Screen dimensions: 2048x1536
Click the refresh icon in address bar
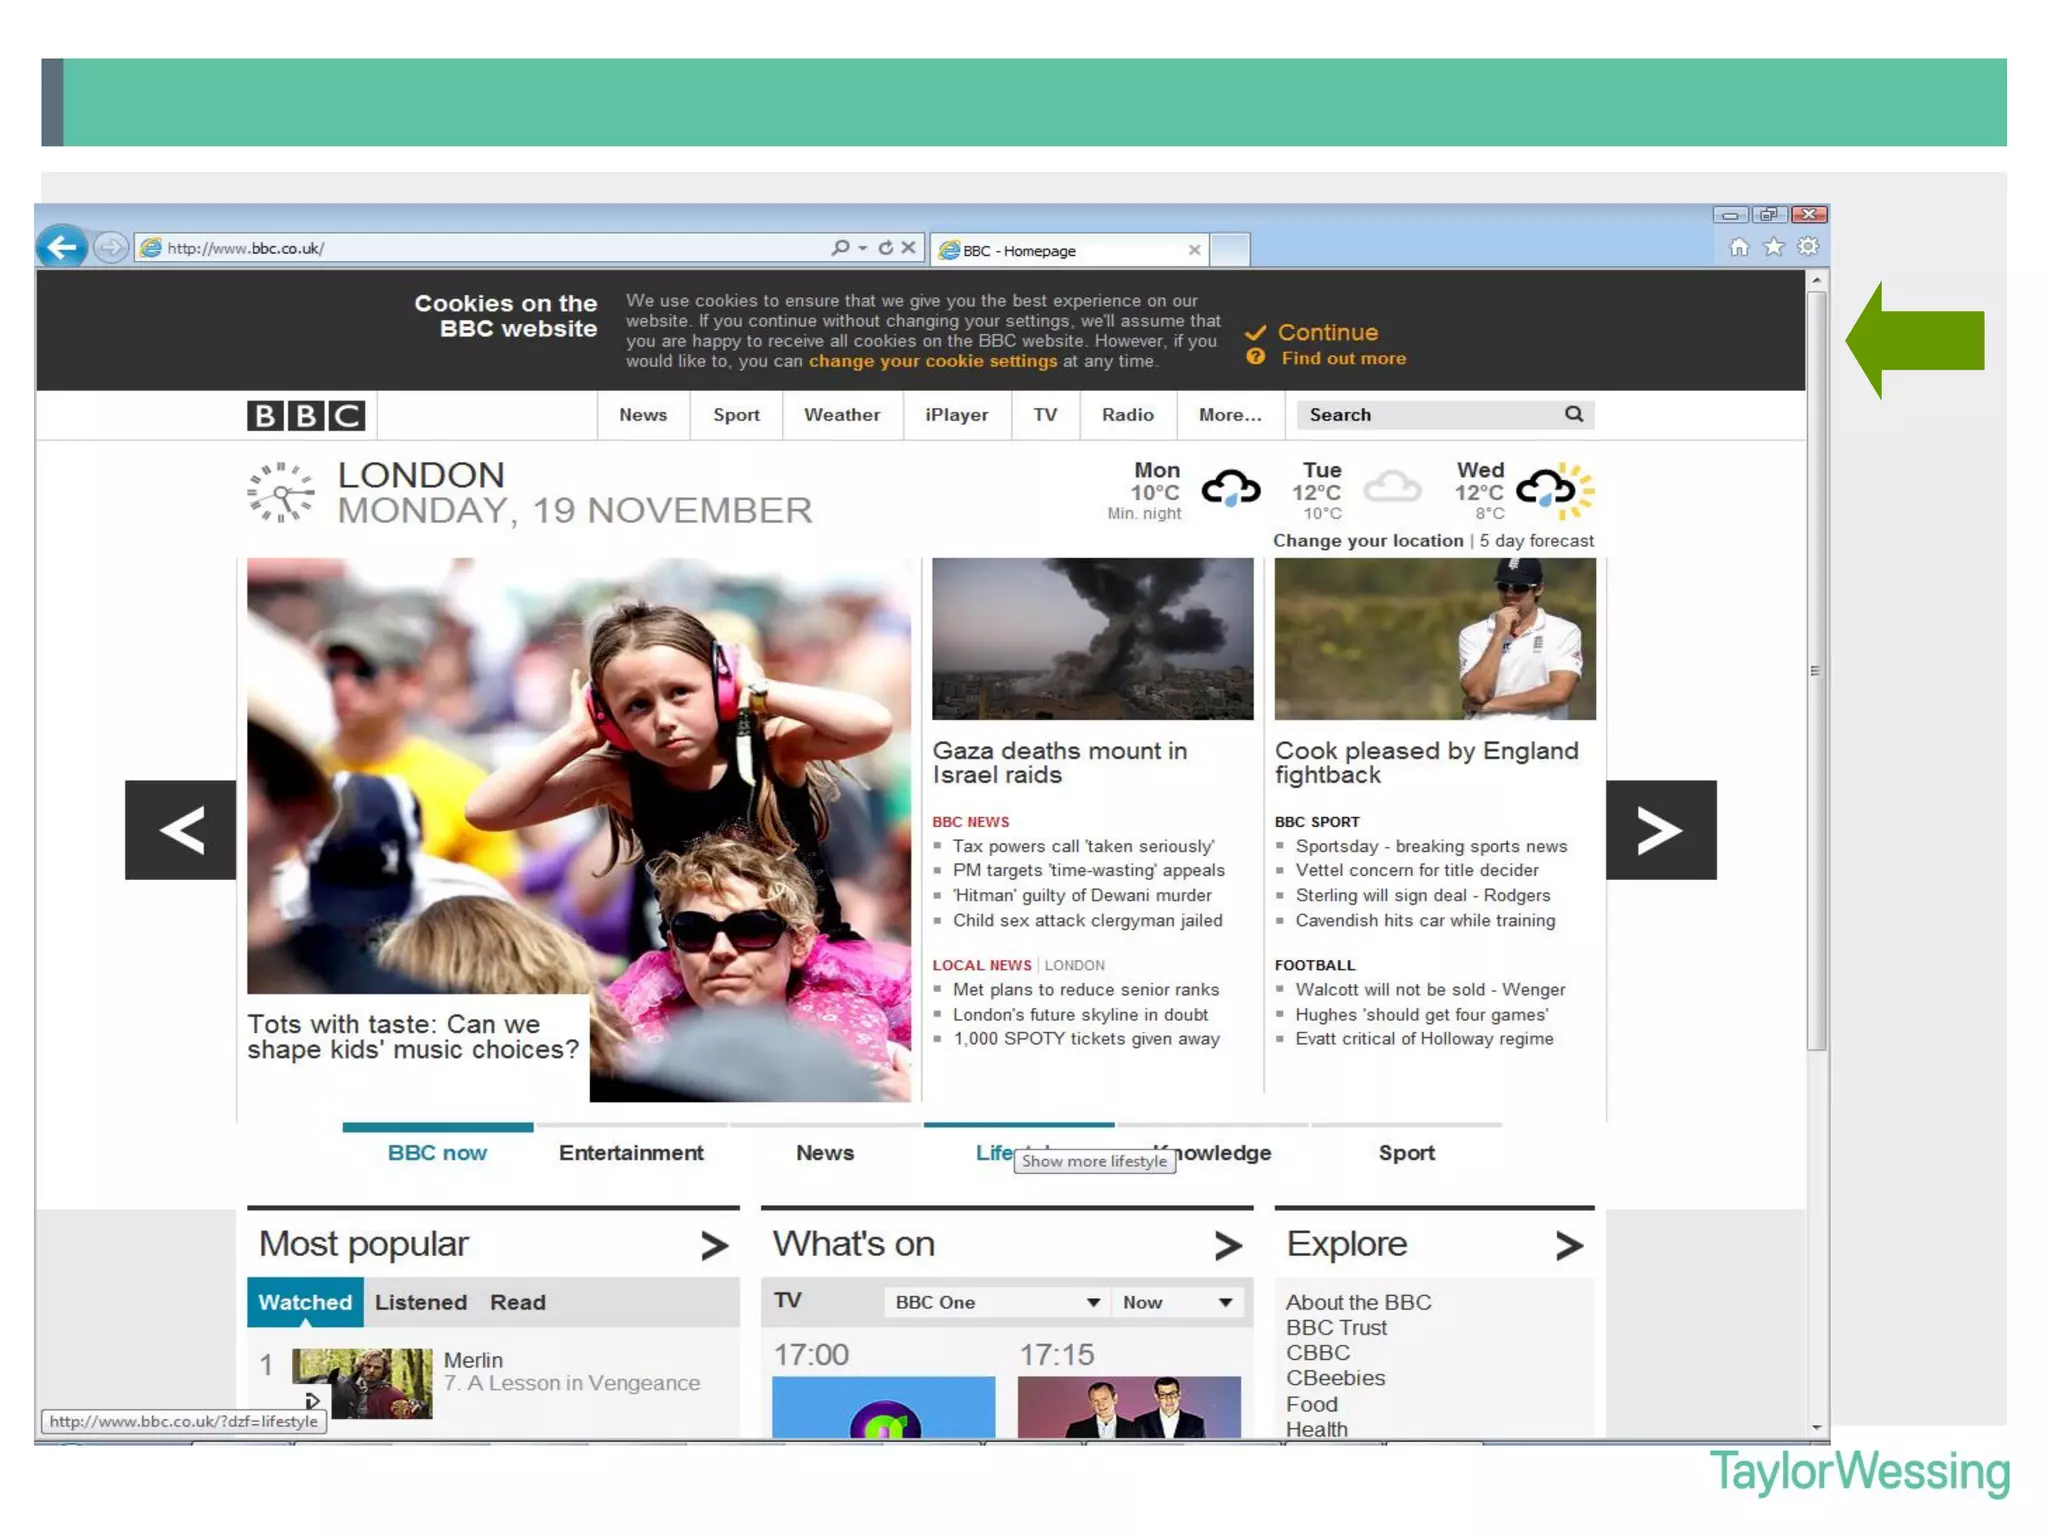tap(885, 248)
